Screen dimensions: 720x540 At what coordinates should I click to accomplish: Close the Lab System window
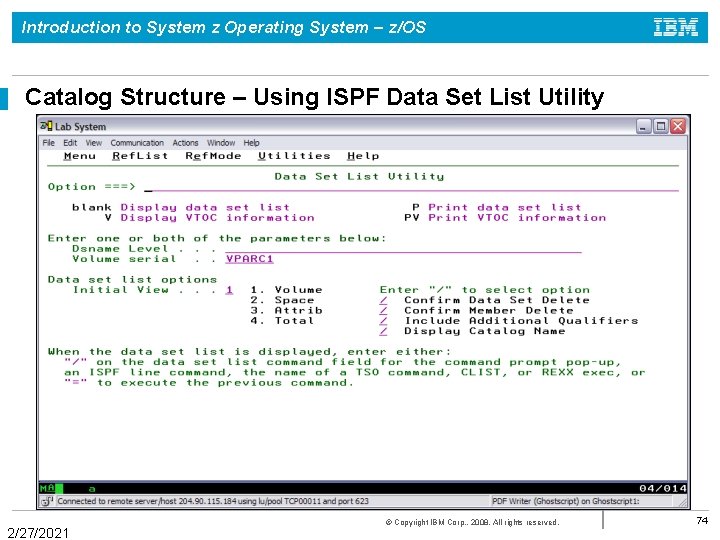tap(678, 126)
